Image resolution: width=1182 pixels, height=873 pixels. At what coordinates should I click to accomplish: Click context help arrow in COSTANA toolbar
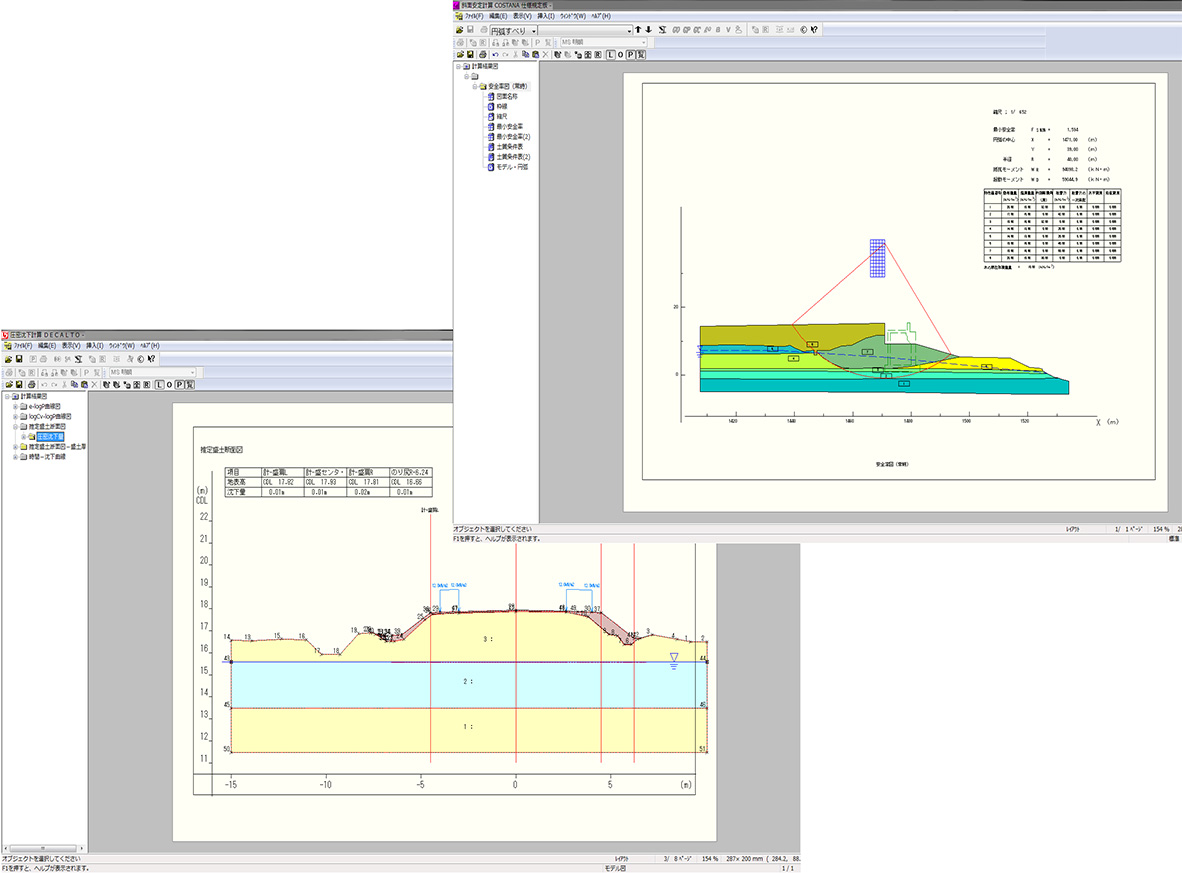tap(814, 30)
